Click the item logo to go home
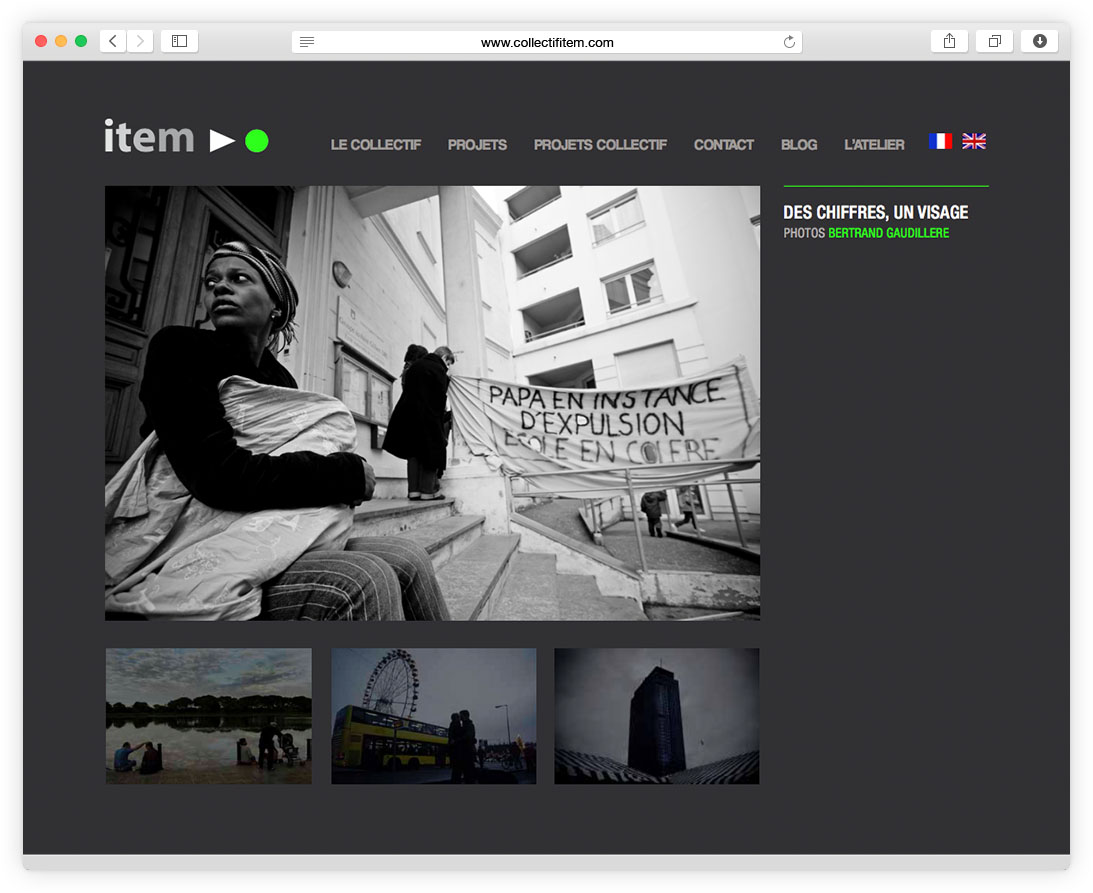Screen dimensions: 1093x893 coord(186,138)
